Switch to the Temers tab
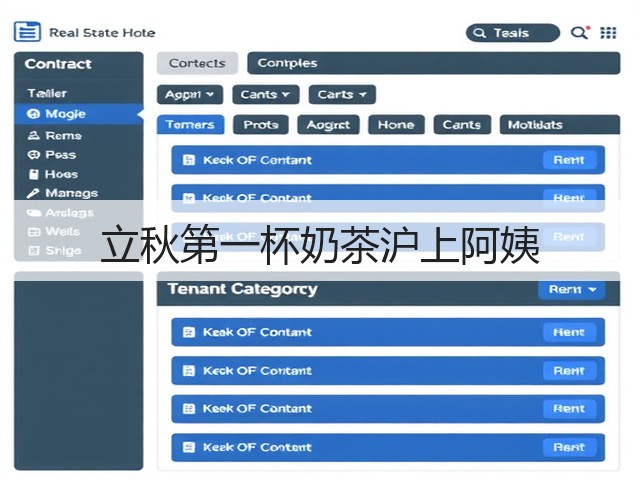 (x=191, y=124)
